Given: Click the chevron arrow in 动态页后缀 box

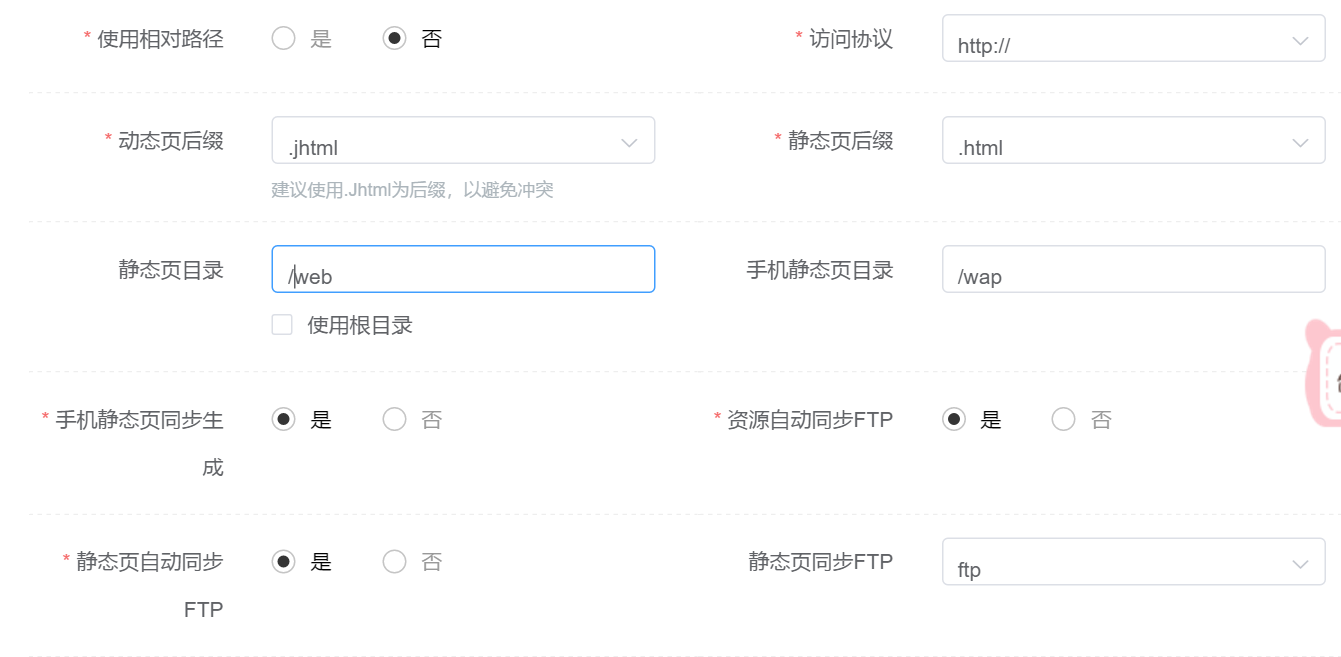Looking at the screenshot, I should pyautogui.click(x=629, y=143).
